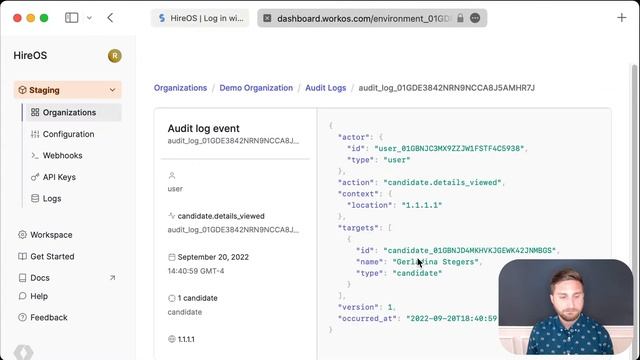Open Organizations in the sidebar
The height and width of the screenshot is (360, 640).
[x=72, y=112]
